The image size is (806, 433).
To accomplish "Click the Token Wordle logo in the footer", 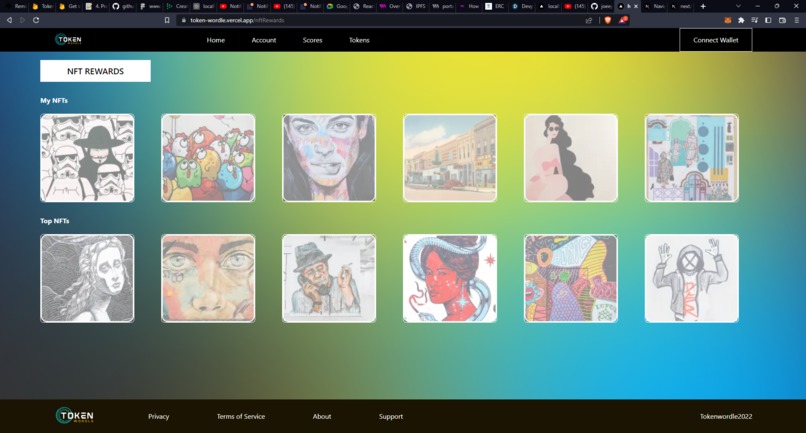I will (75, 416).
